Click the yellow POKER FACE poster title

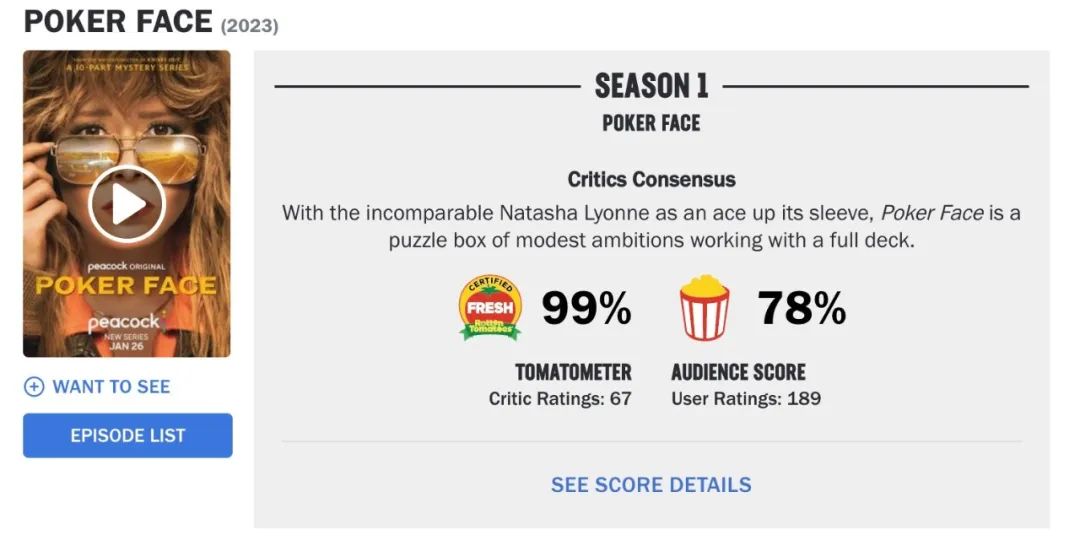click(x=126, y=285)
